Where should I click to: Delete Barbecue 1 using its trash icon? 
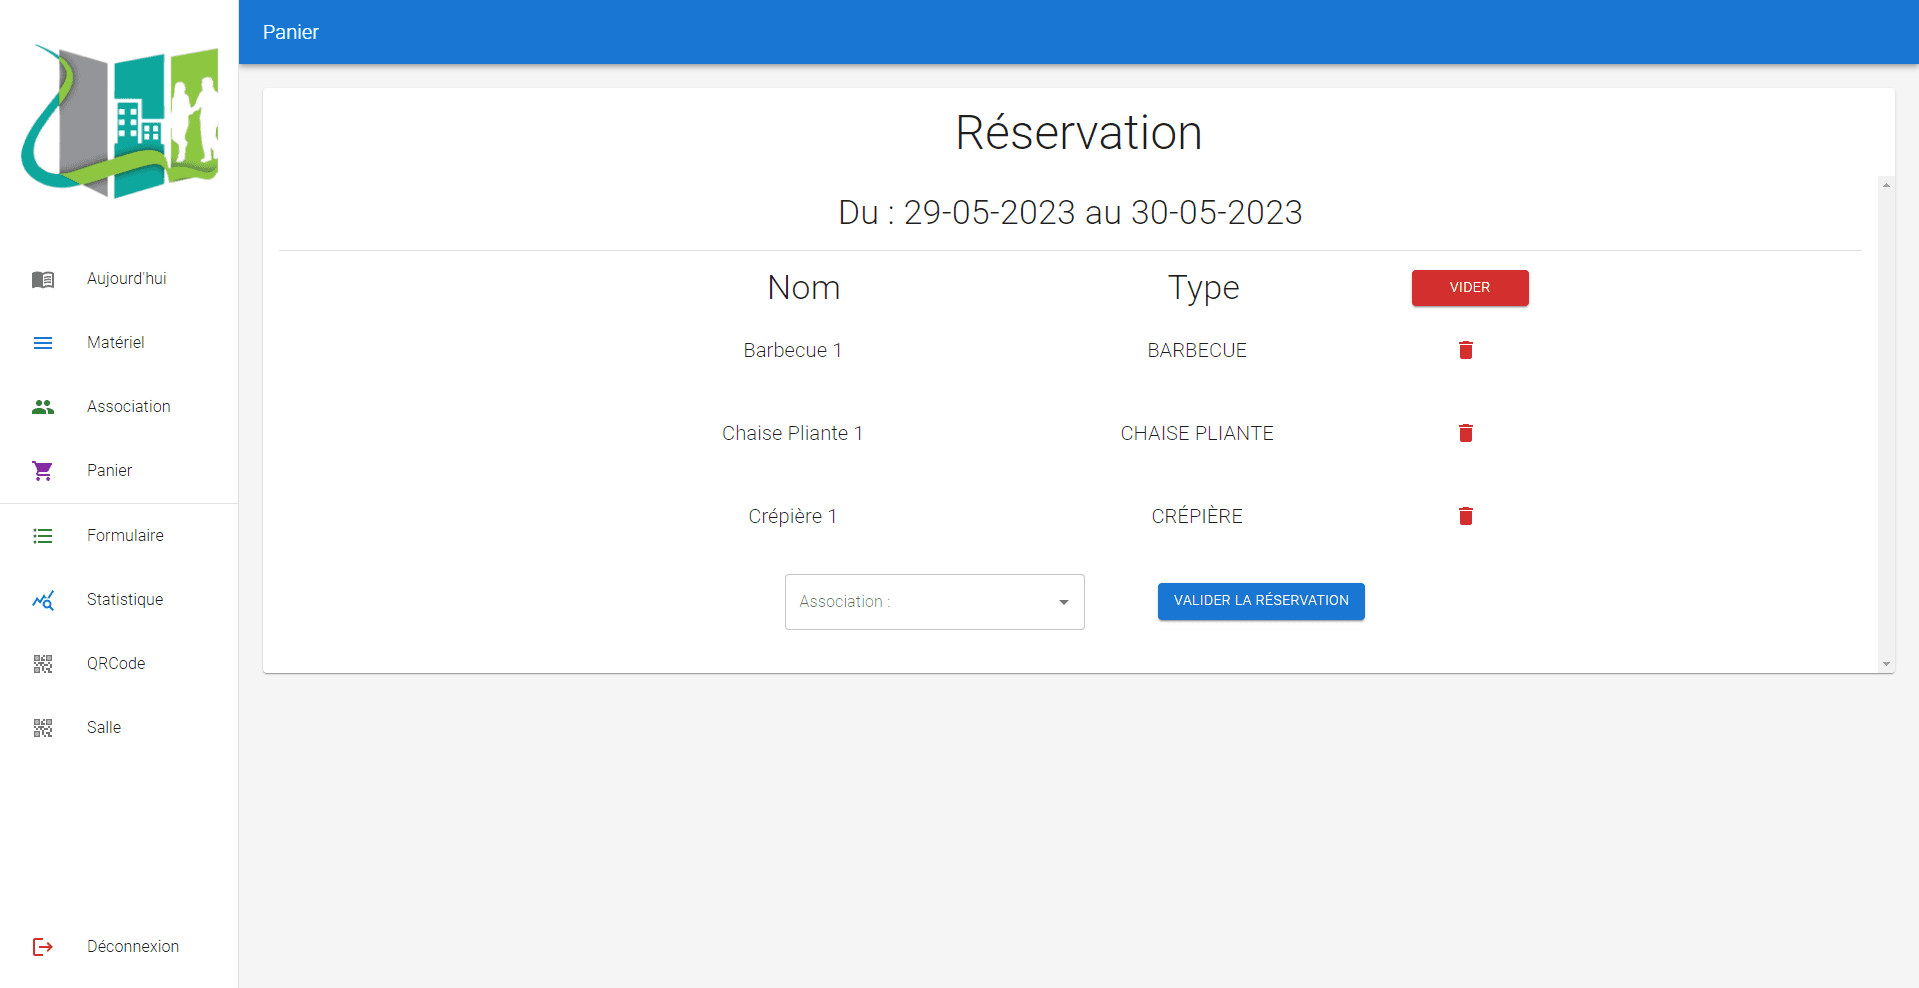(x=1465, y=350)
